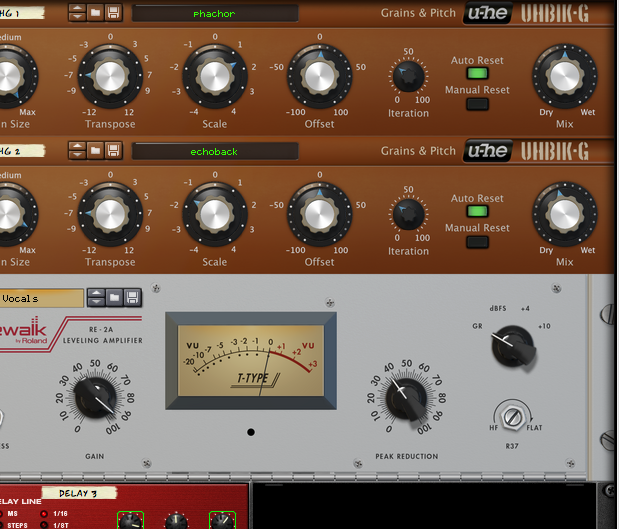Click Iteration knob on phachor device
This screenshot has width=619, height=529.
409,77
